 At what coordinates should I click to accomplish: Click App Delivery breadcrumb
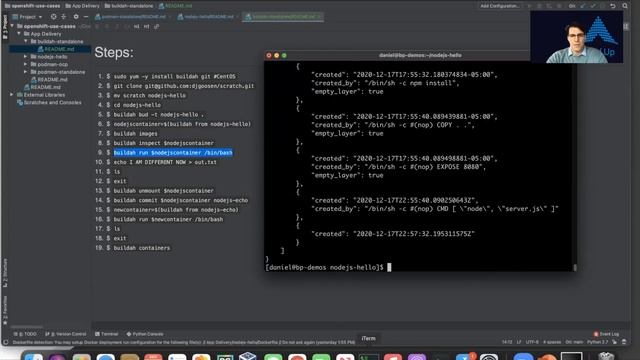tap(82, 6)
